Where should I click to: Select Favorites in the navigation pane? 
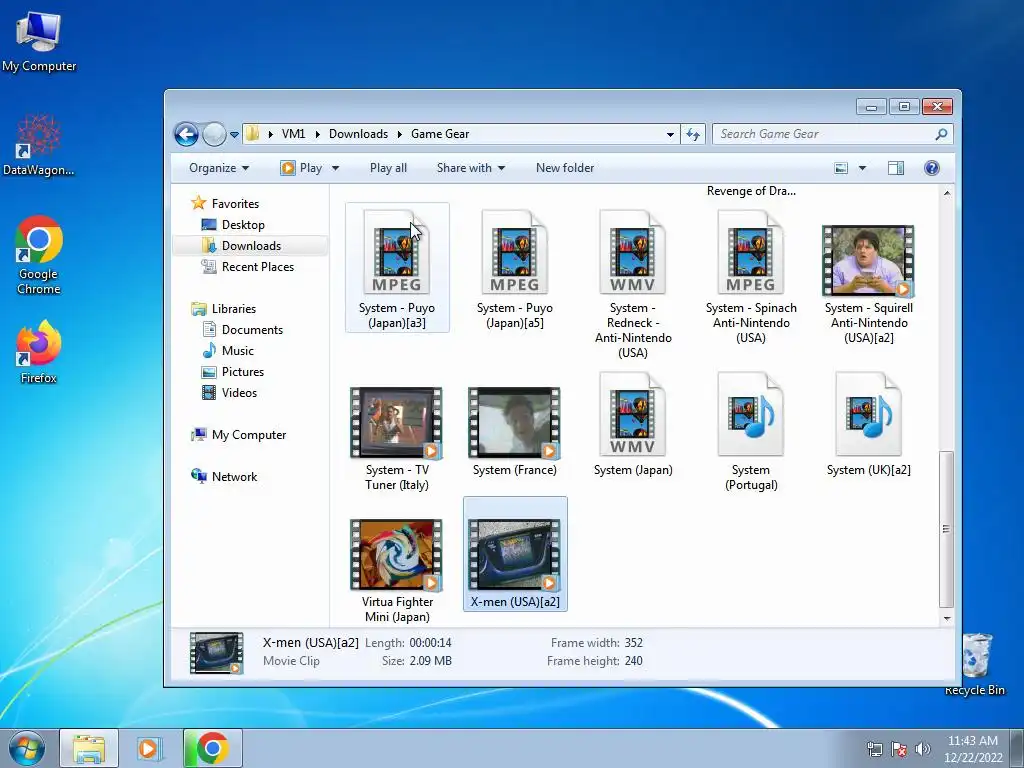coord(225,204)
